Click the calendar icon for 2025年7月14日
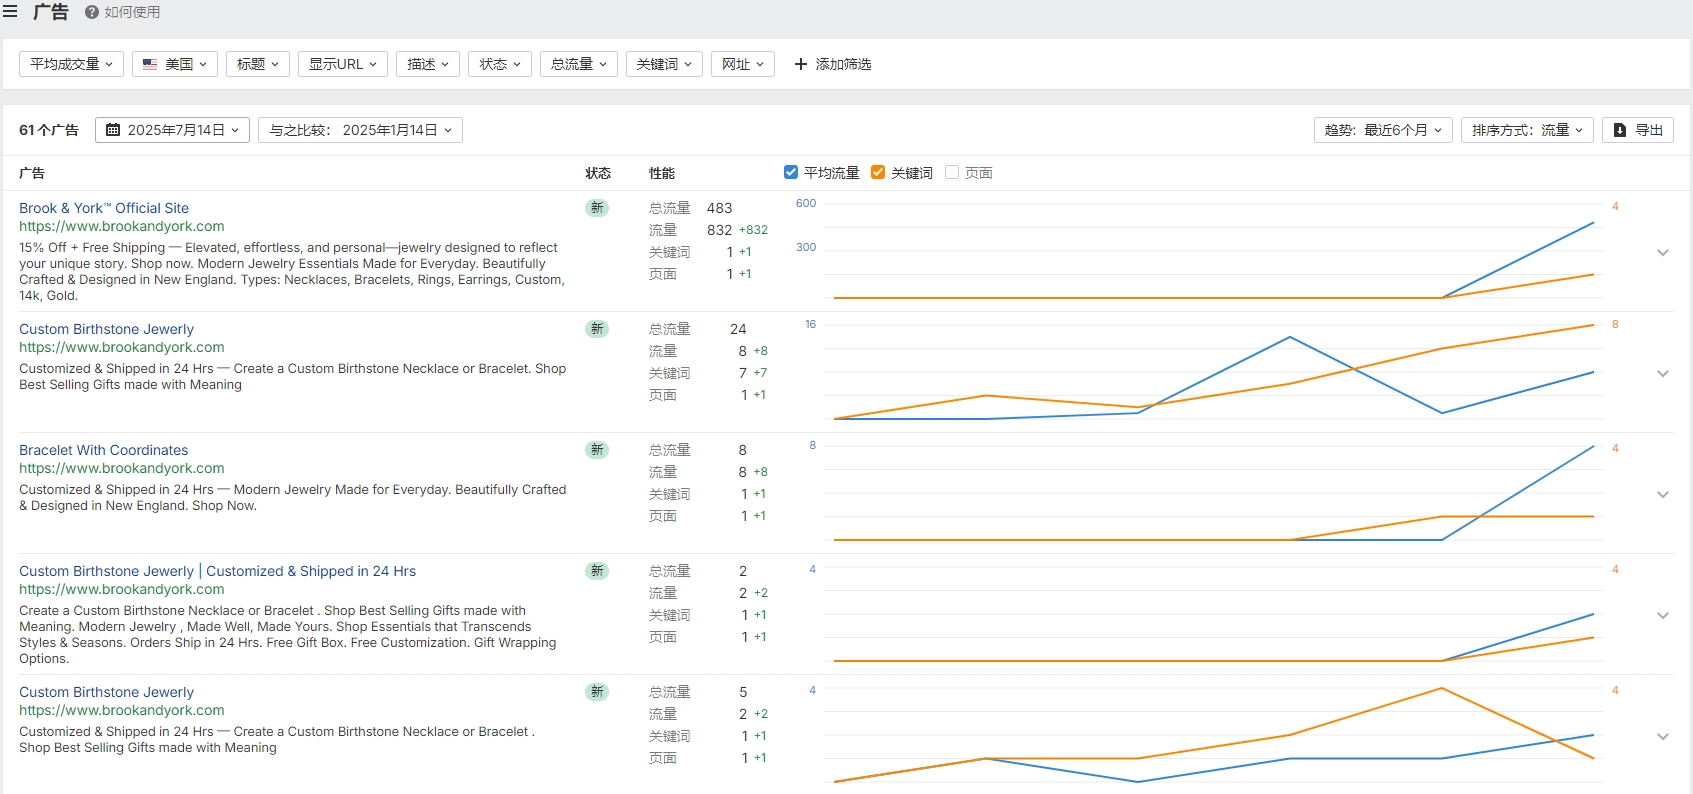Viewport: 1693px width, 794px height. 113,130
